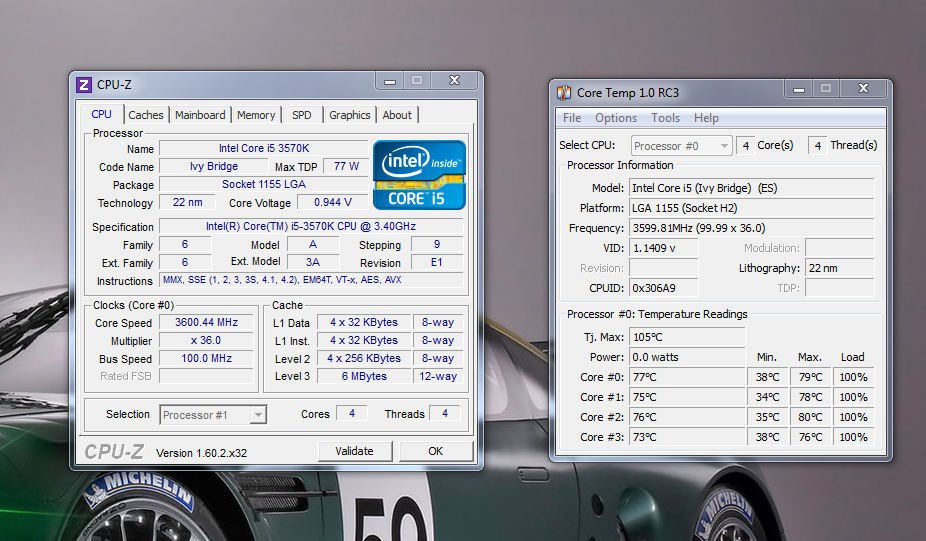This screenshot has width=926, height=541.
Task: Close the CPU-Z window
Action: (454, 80)
